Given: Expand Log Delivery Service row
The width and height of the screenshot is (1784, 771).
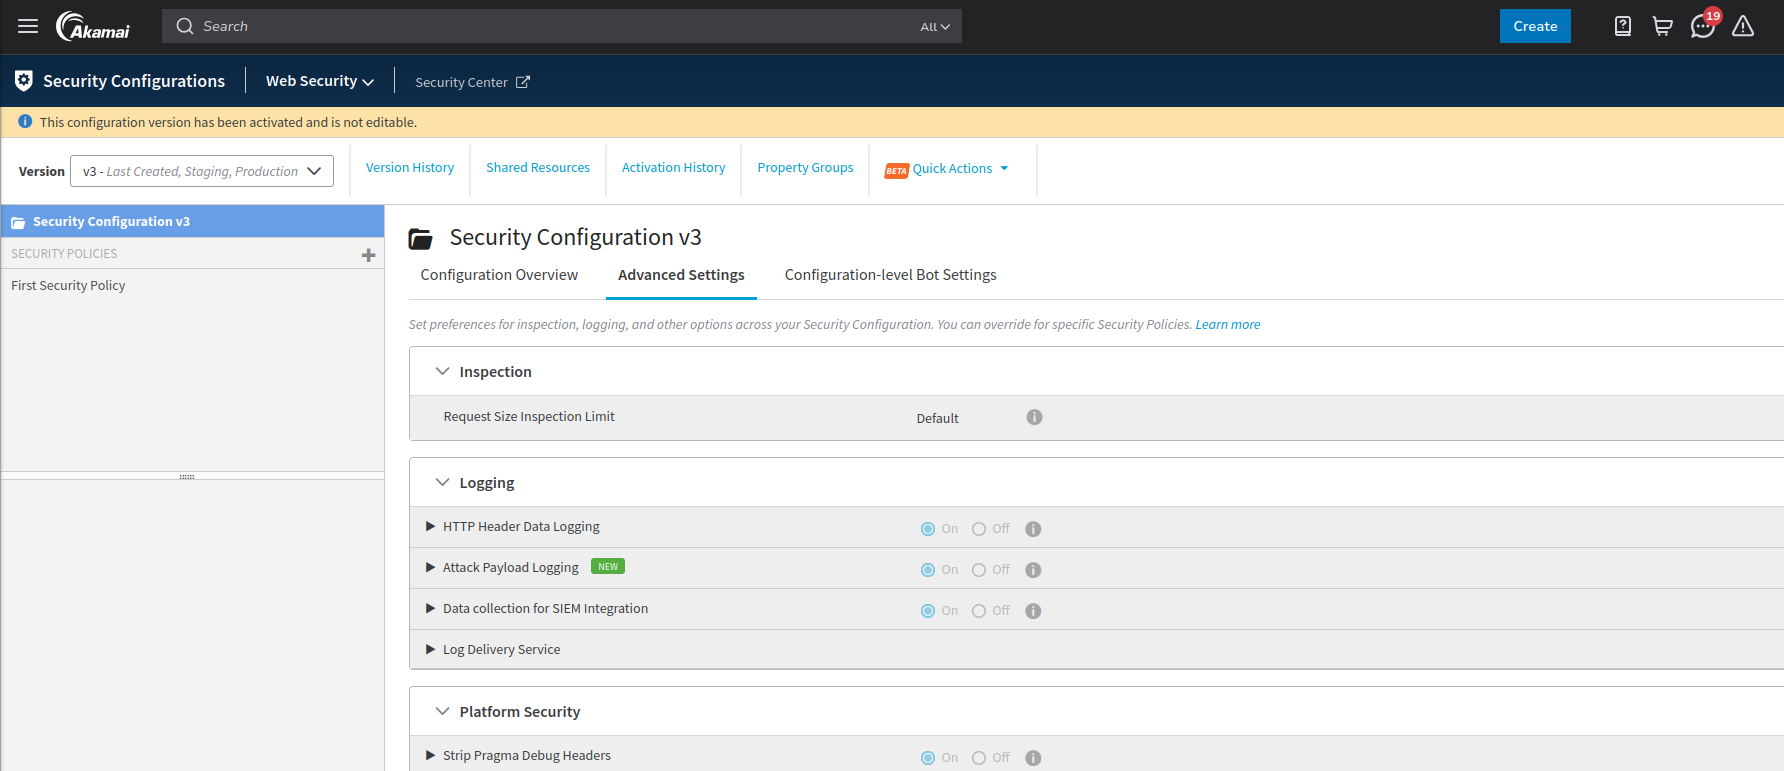Looking at the screenshot, I should click(430, 649).
